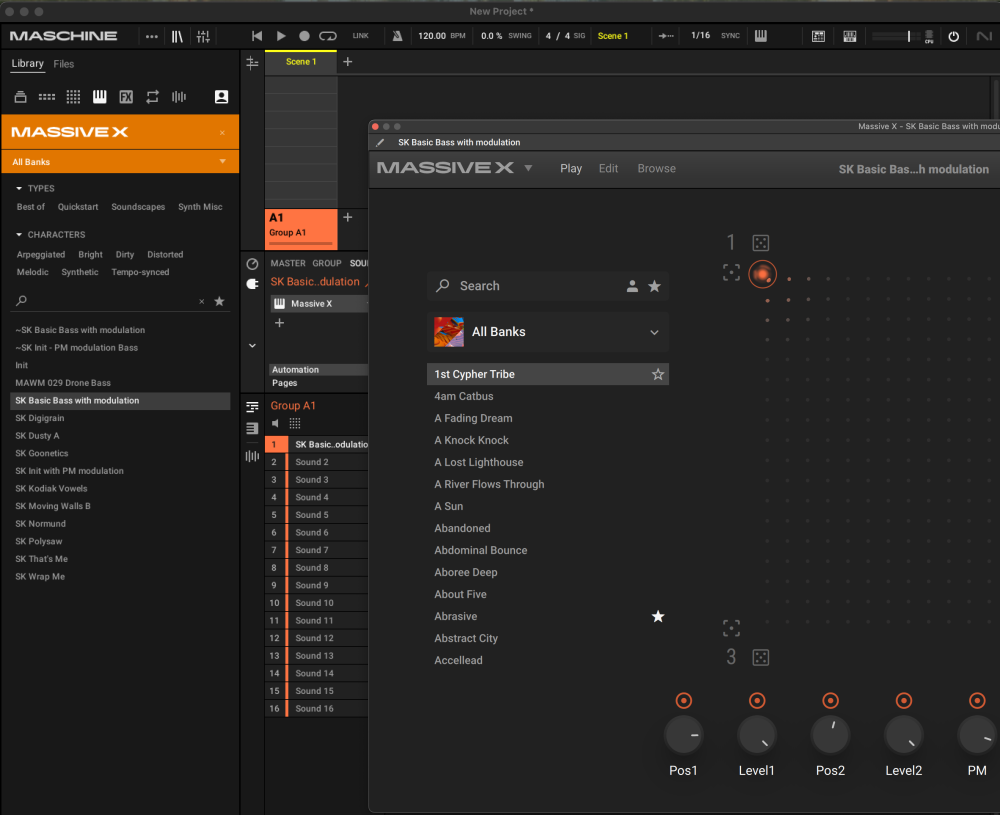Viewport: 1000px width, 815px height.
Task: Click the 0.0 % swing value
Action: [x=491, y=36]
